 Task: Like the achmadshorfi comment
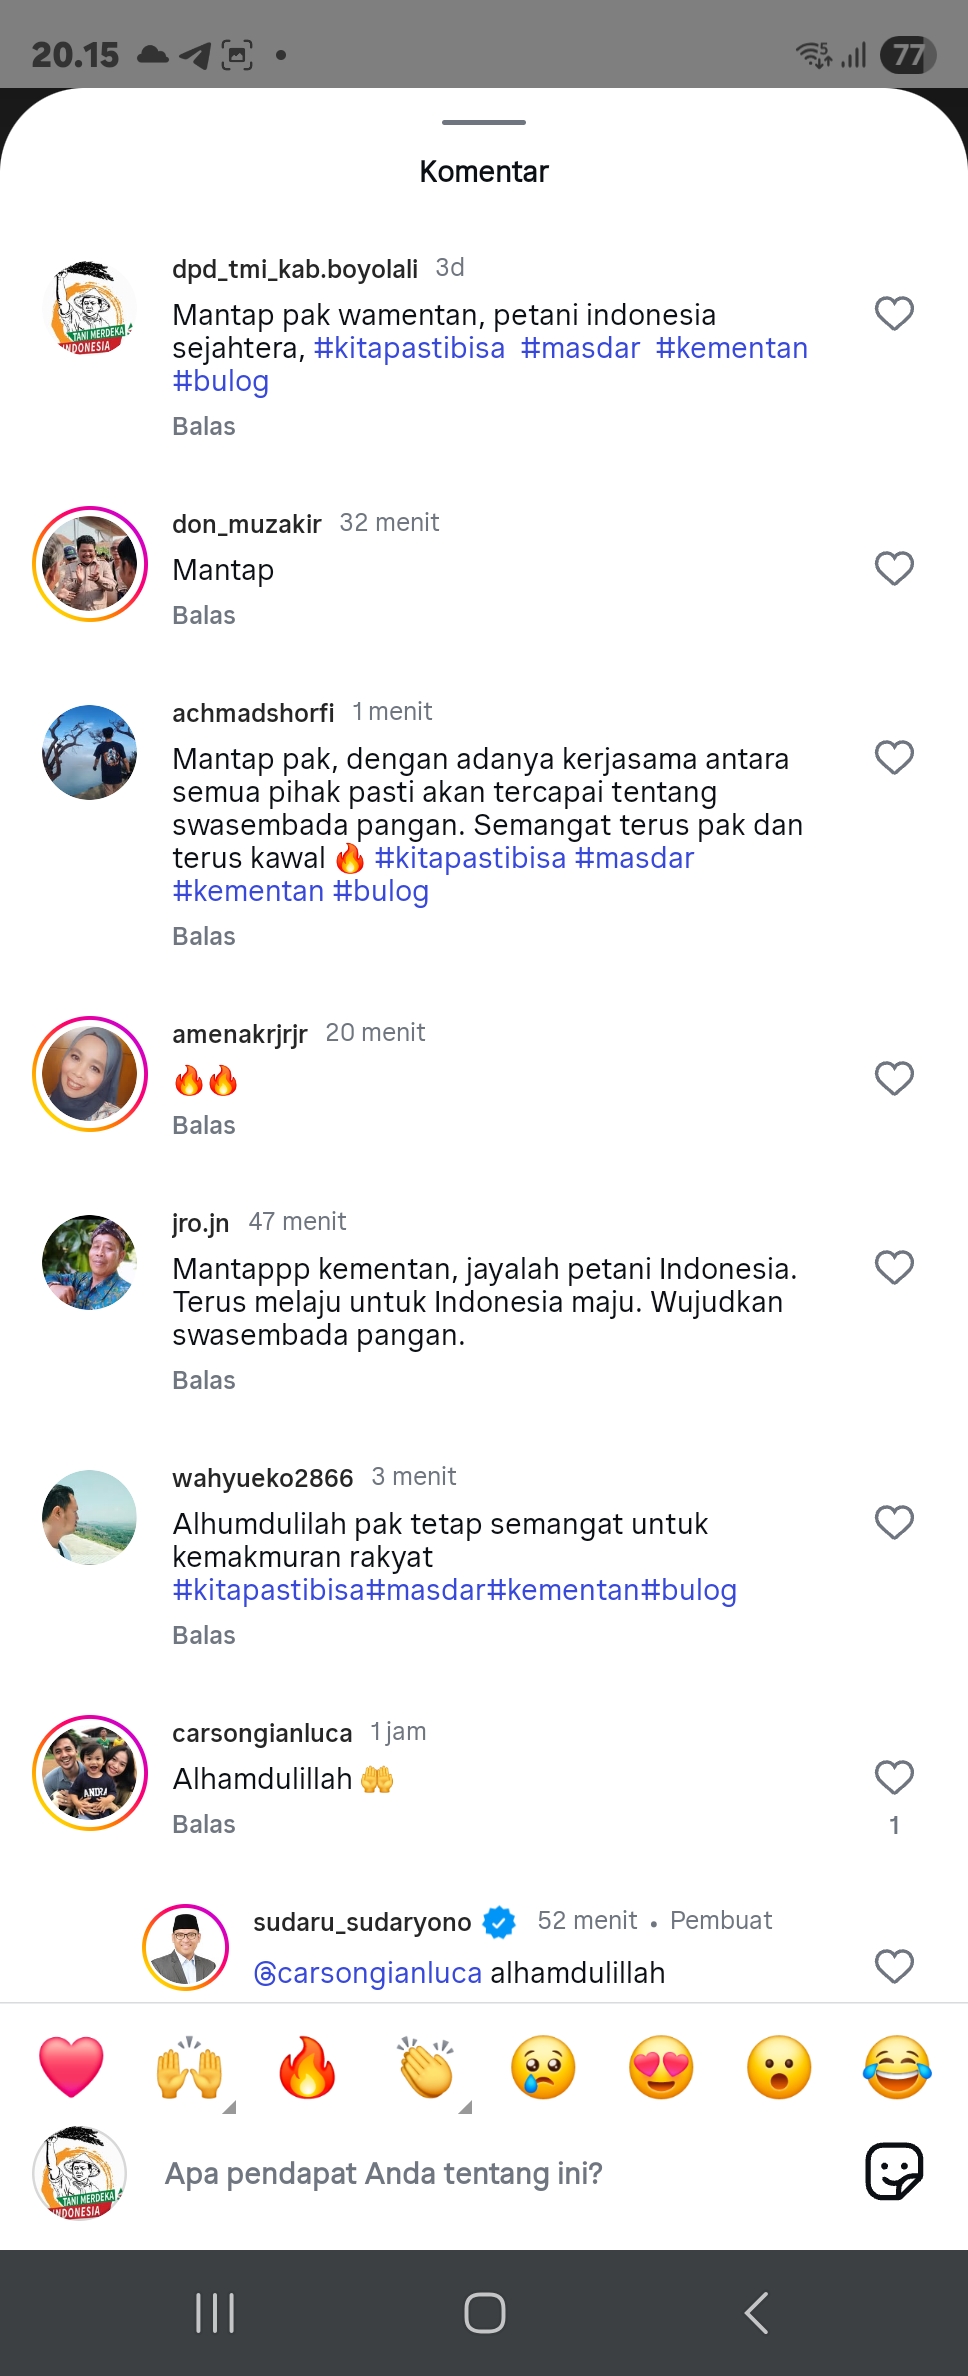pyautogui.click(x=894, y=758)
